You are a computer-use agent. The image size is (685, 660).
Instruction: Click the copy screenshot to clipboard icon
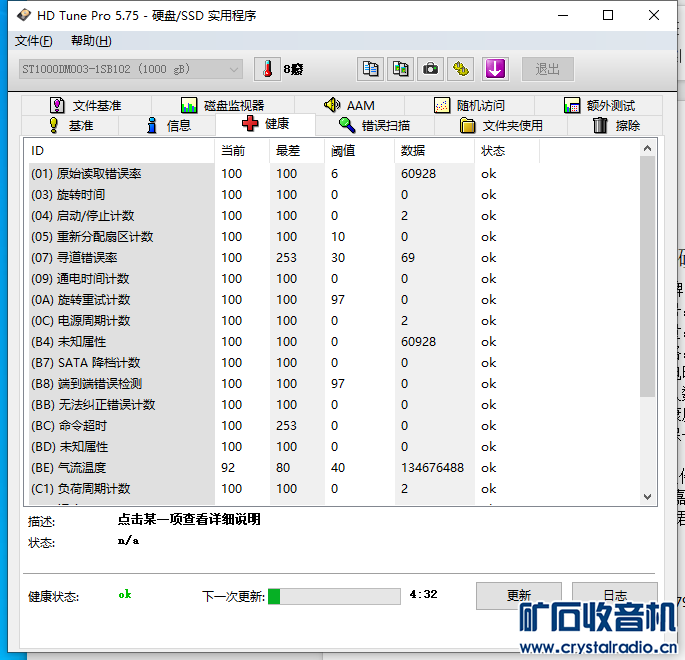(x=401, y=69)
